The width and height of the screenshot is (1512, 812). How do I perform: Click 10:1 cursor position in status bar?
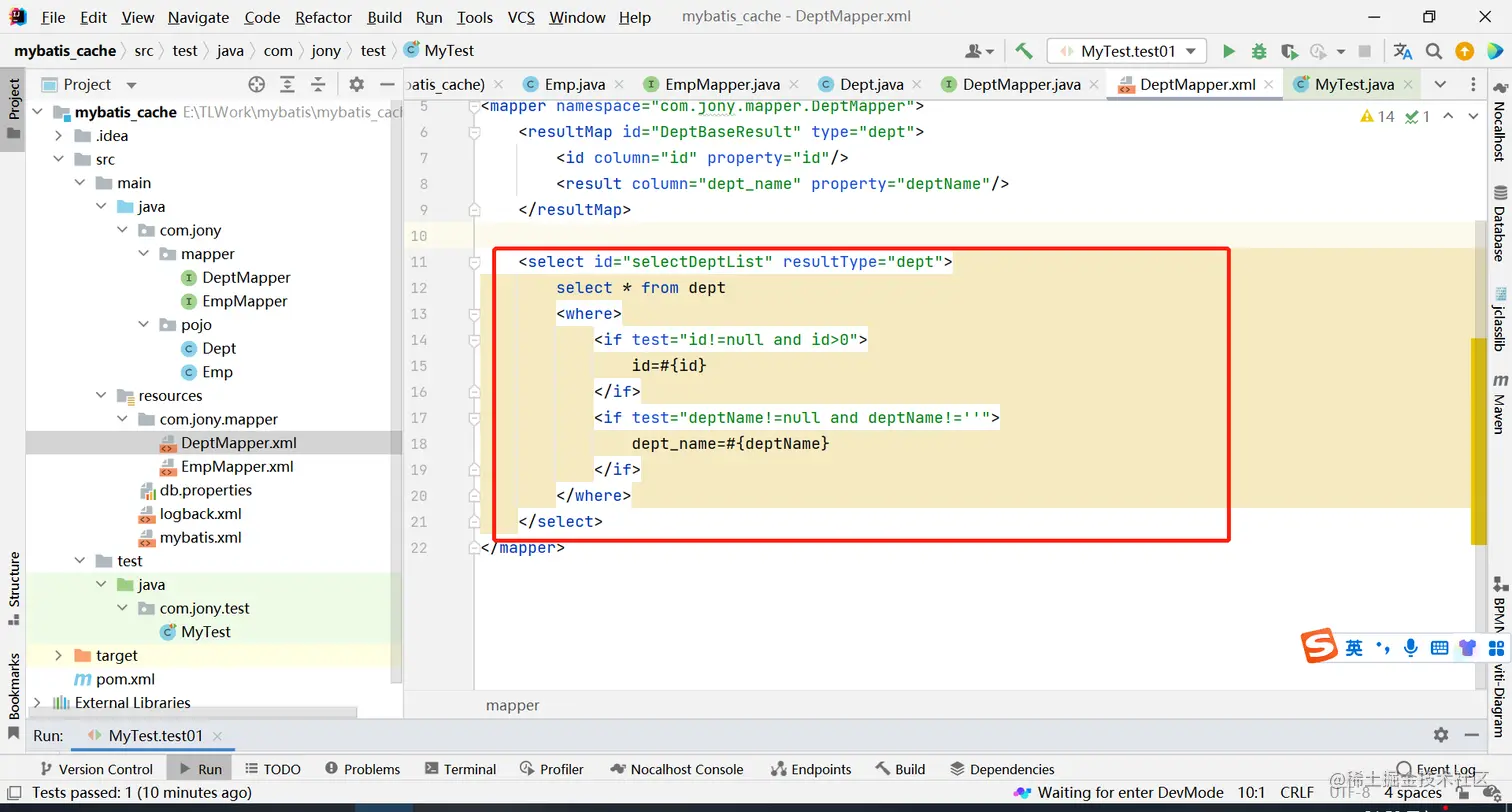(1251, 792)
